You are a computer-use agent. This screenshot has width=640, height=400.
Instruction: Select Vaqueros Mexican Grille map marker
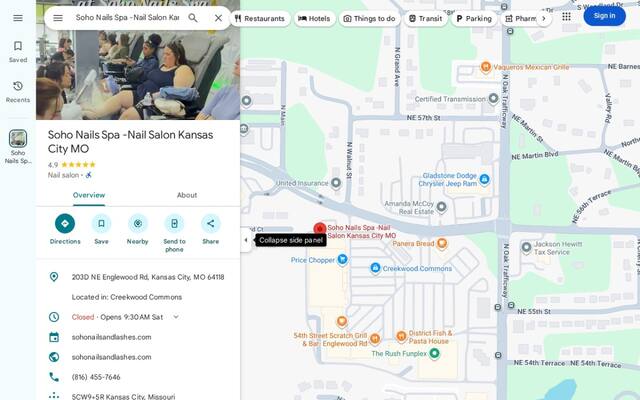(x=485, y=67)
